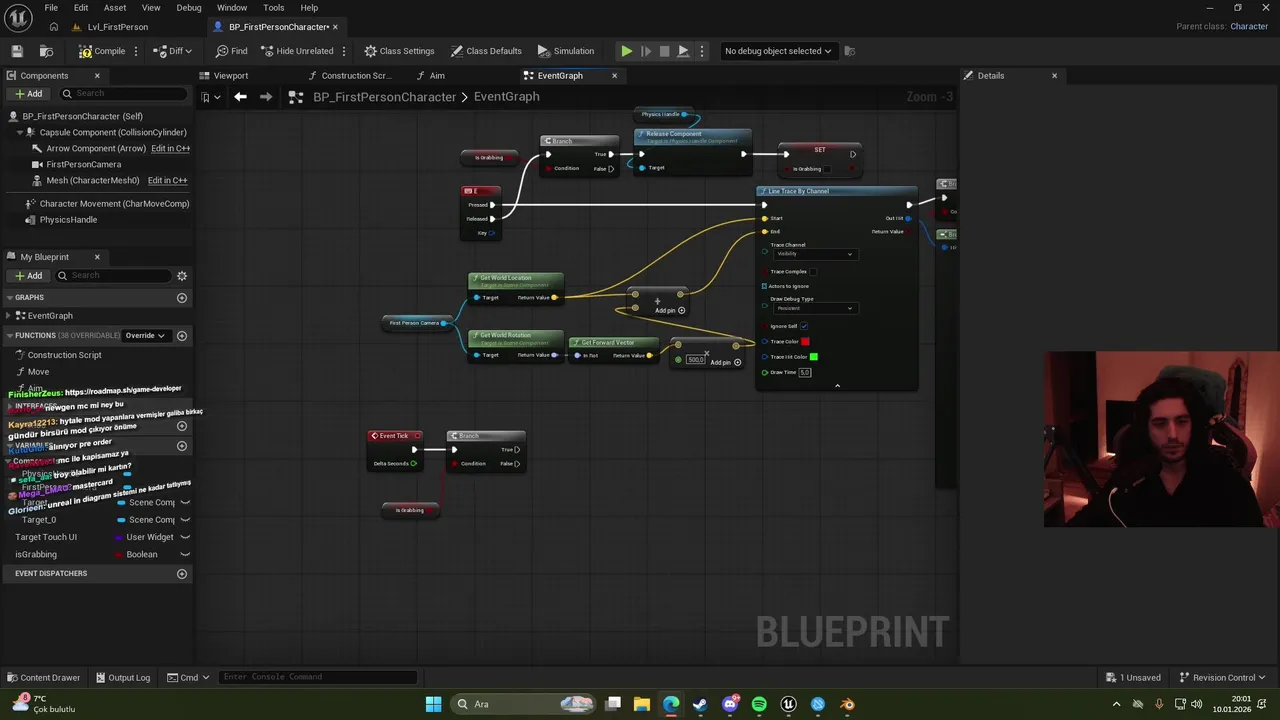Screen dimensions: 1280x720
Task: Select the FirstPersonCamera component
Action: pos(84,164)
